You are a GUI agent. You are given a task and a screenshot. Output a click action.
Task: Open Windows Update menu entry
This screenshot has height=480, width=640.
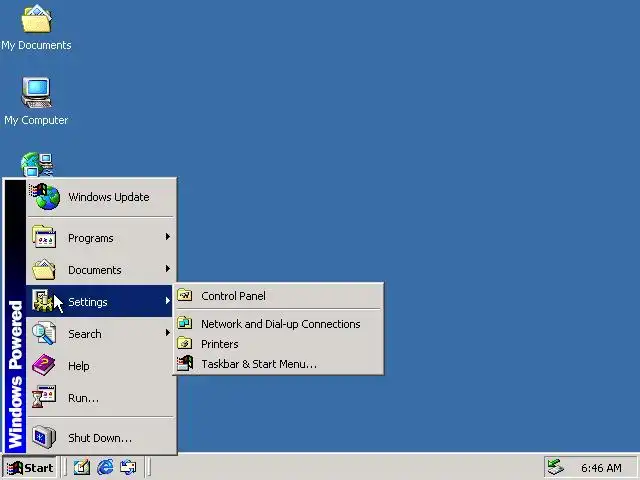(x=101, y=197)
